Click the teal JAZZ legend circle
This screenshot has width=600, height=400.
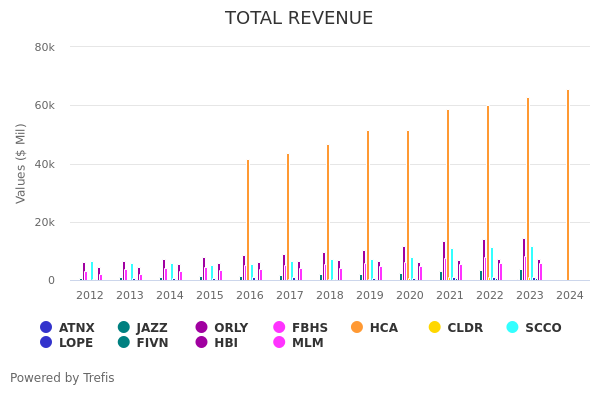click(x=124, y=328)
